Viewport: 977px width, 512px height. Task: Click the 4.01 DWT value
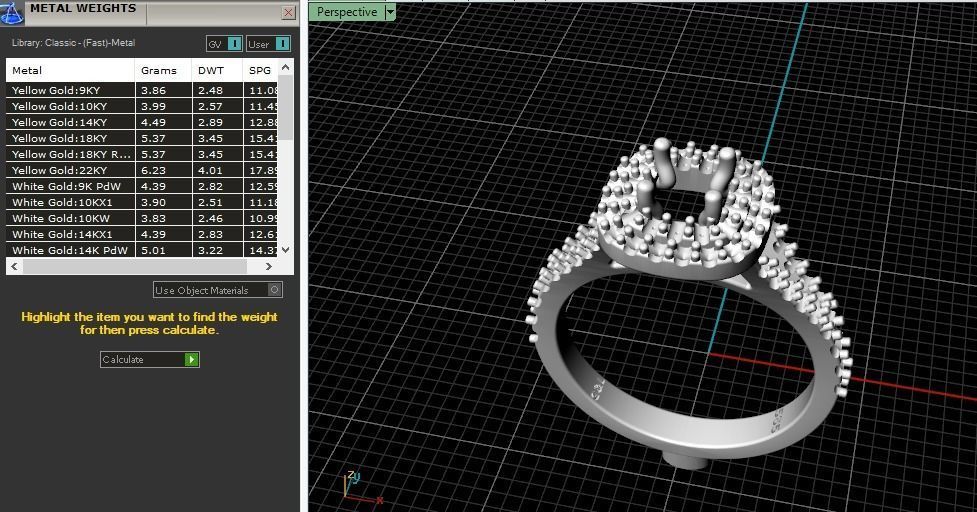click(210, 171)
